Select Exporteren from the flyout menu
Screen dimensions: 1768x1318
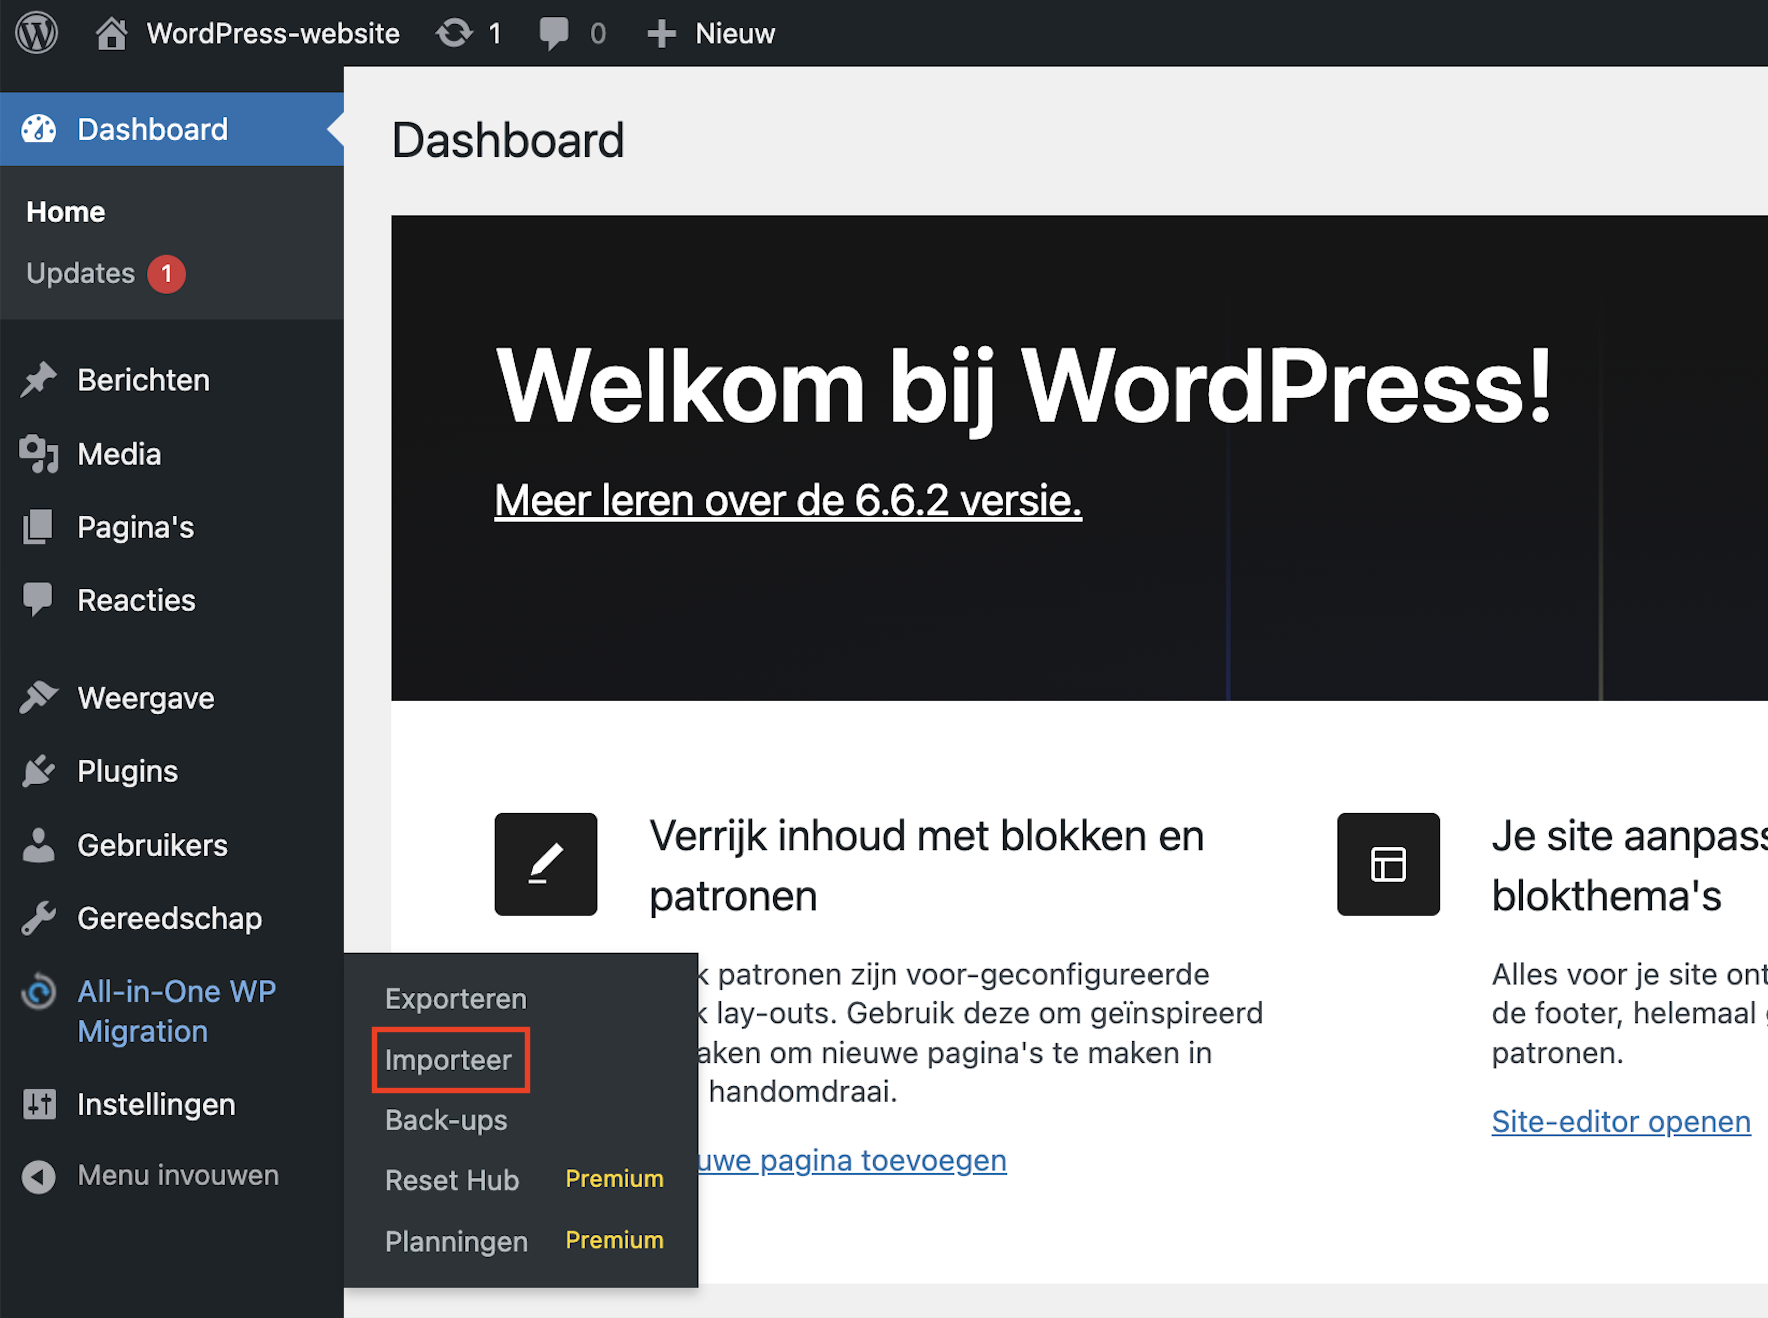pyautogui.click(x=455, y=999)
